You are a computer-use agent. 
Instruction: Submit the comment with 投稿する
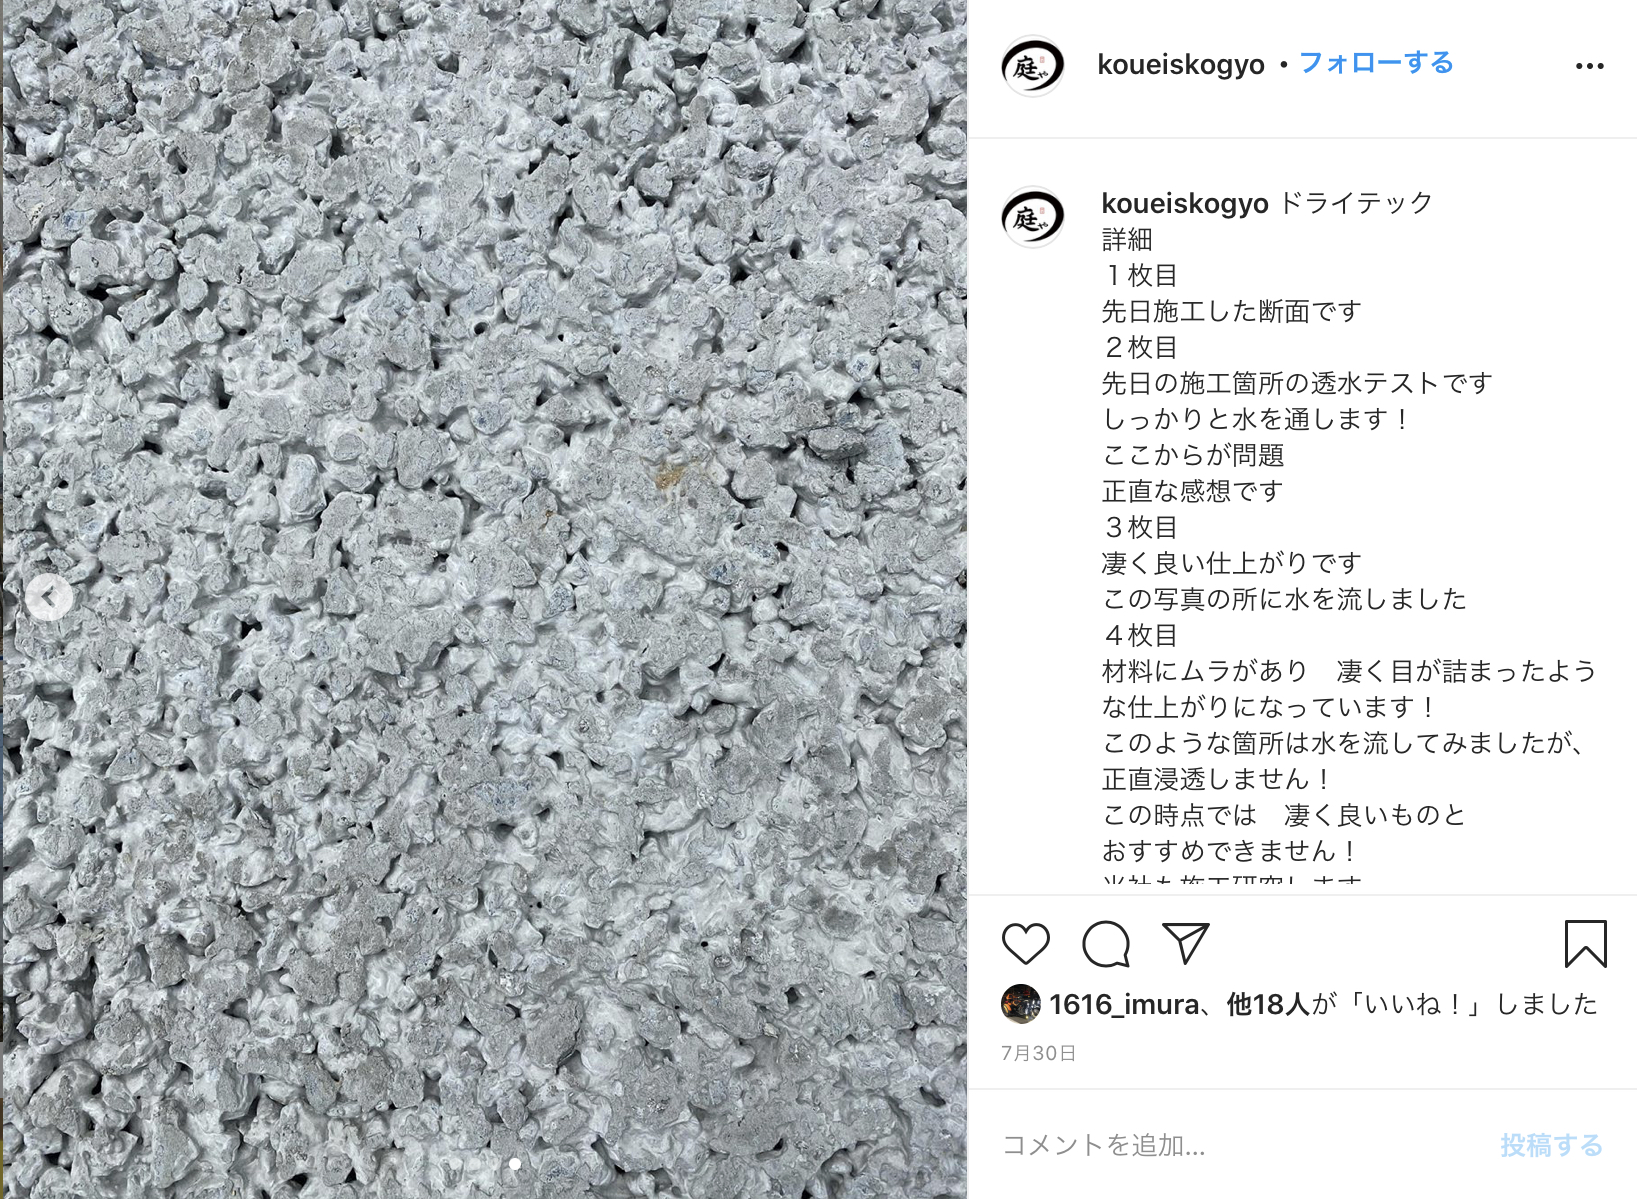[x=1551, y=1145]
